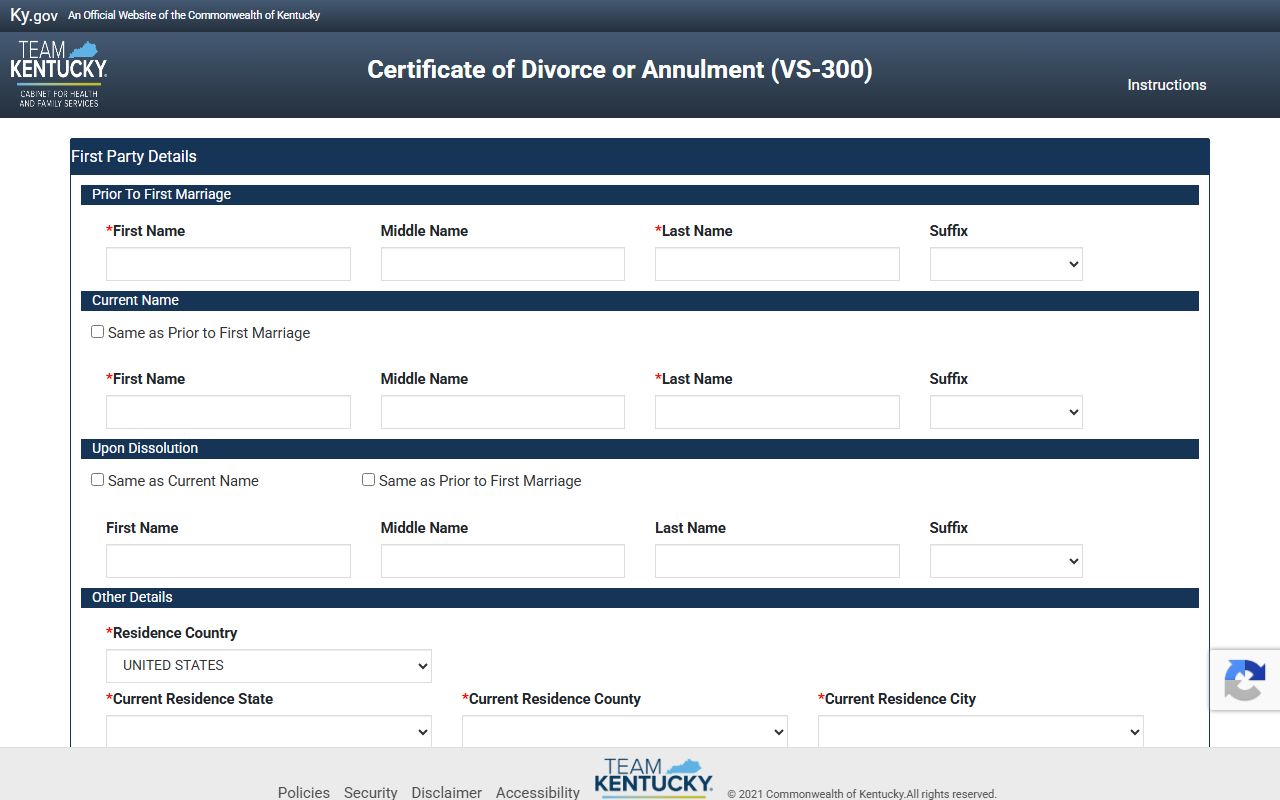Check Same as Prior to First Marriage under Current Name
The height and width of the screenshot is (800, 1280).
tap(98, 332)
